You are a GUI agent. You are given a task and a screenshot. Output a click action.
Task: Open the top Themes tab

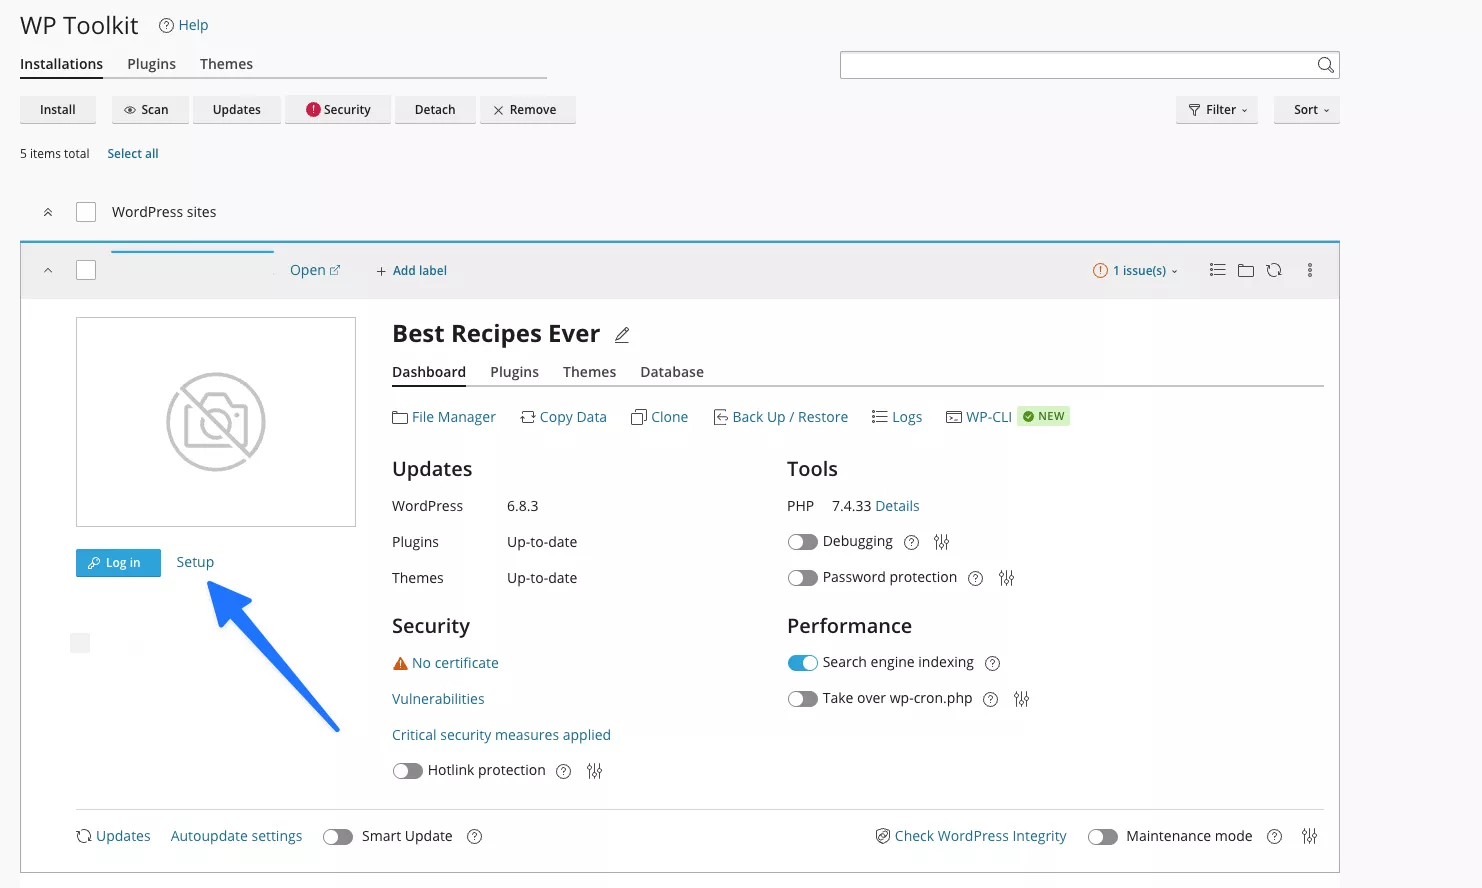pyautogui.click(x=226, y=64)
